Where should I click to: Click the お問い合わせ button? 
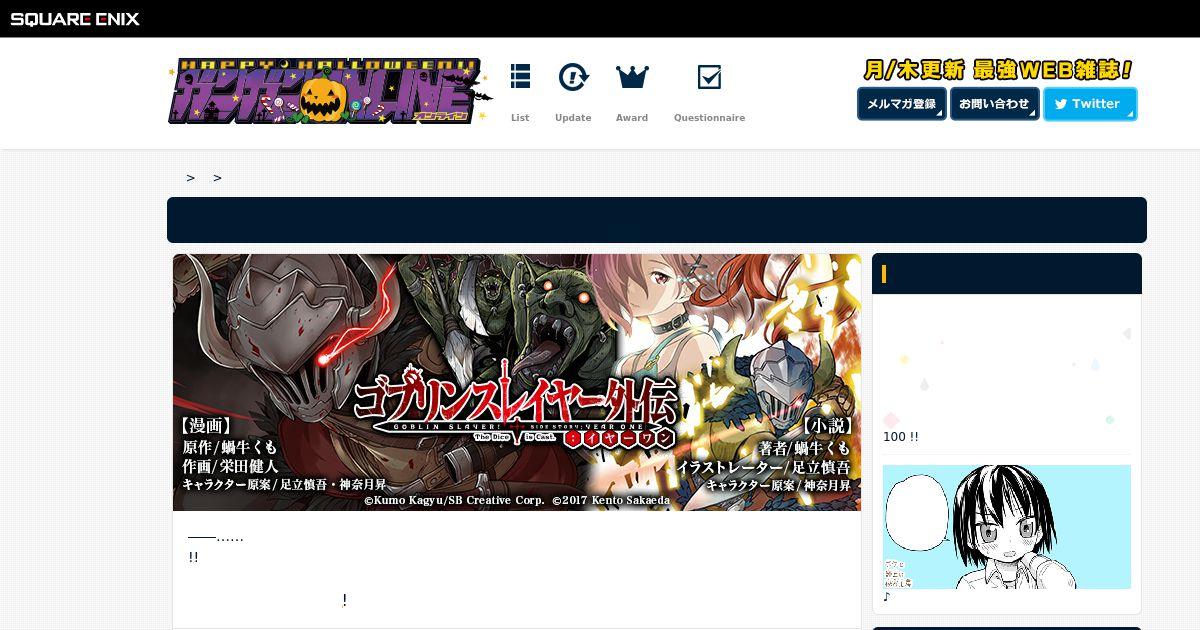(995, 104)
